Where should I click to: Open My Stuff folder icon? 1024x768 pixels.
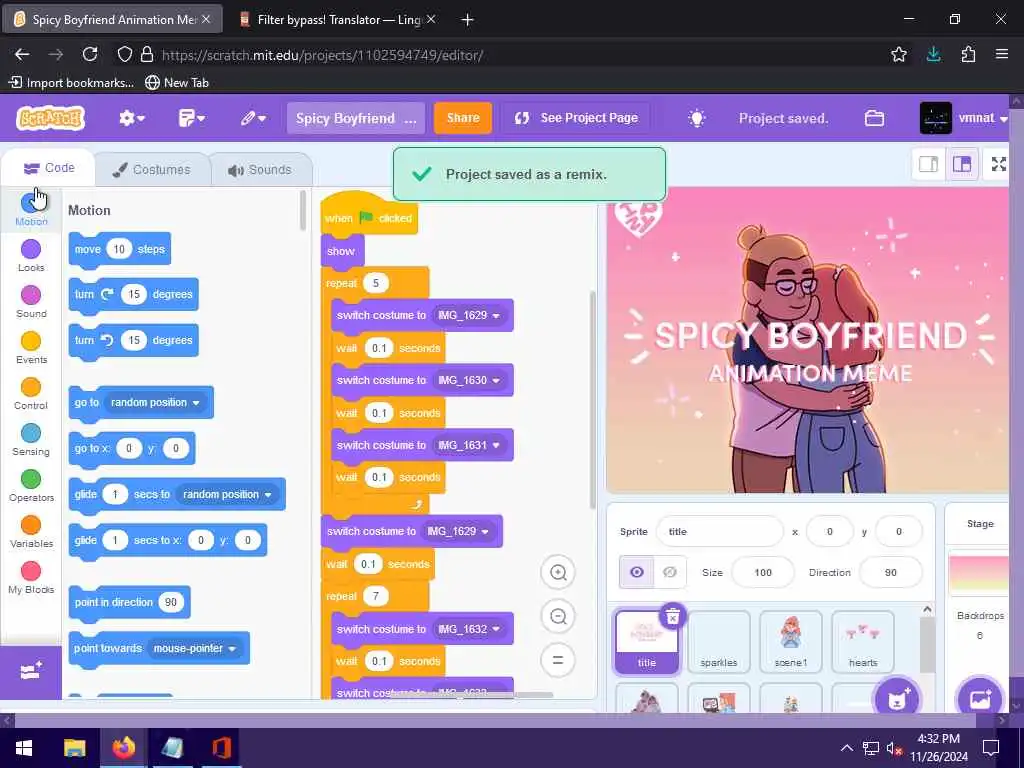tap(874, 118)
